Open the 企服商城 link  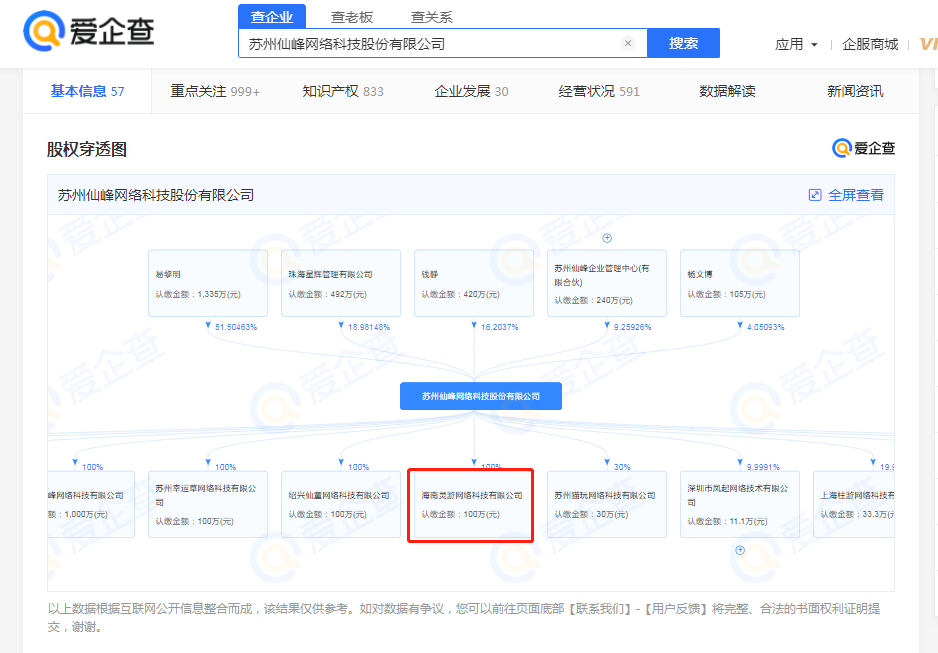[870, 44]
